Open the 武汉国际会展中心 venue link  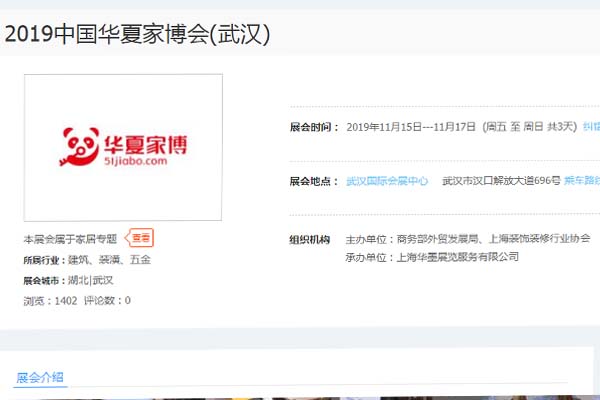click(x=387, y=181)
